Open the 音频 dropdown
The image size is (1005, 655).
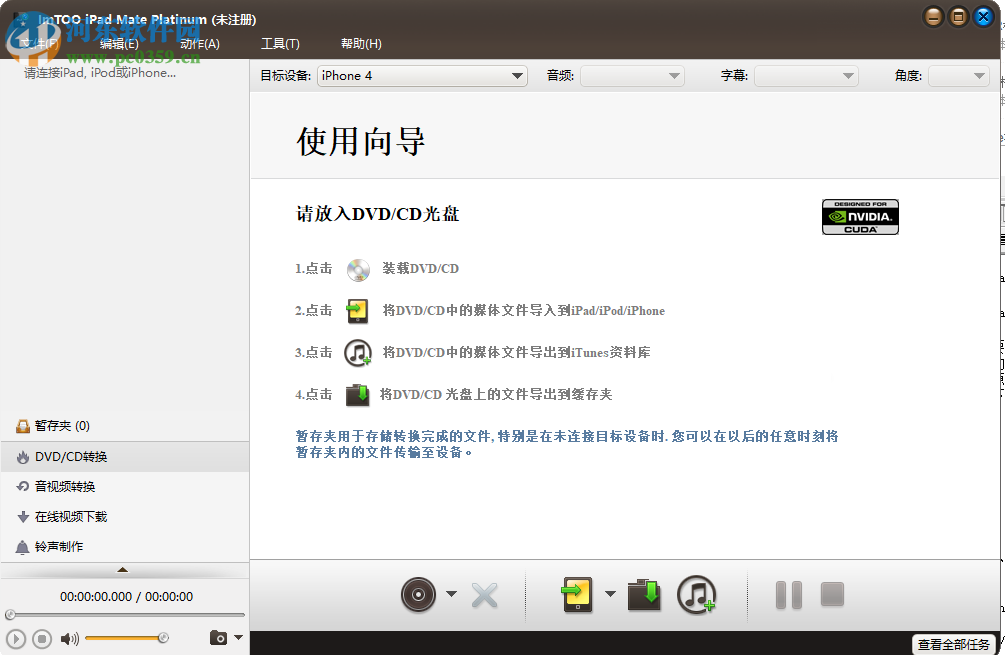point(633,75)
